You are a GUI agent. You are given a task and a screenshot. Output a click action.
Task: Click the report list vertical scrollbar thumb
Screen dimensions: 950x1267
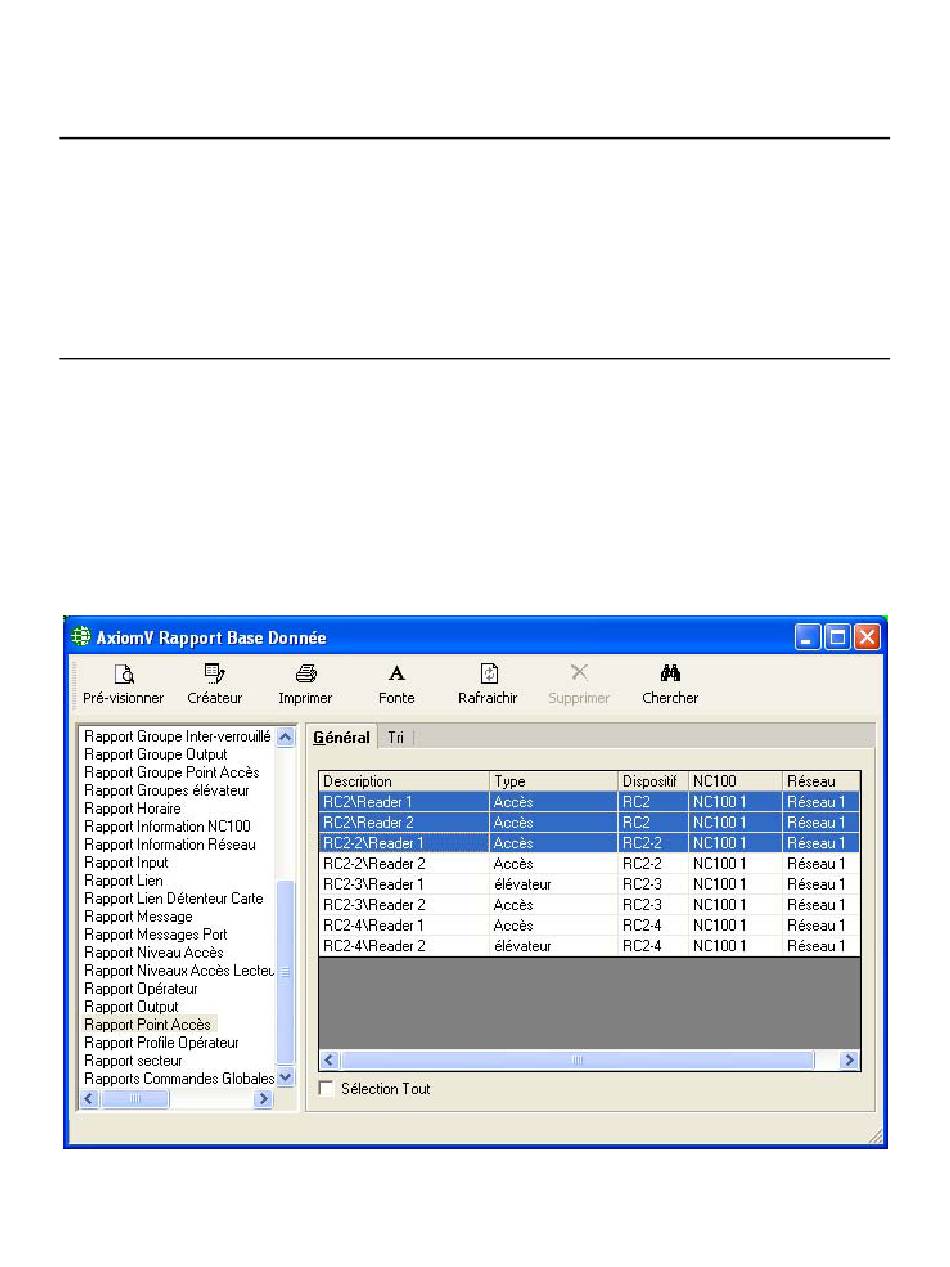click(x=285, y=972)
